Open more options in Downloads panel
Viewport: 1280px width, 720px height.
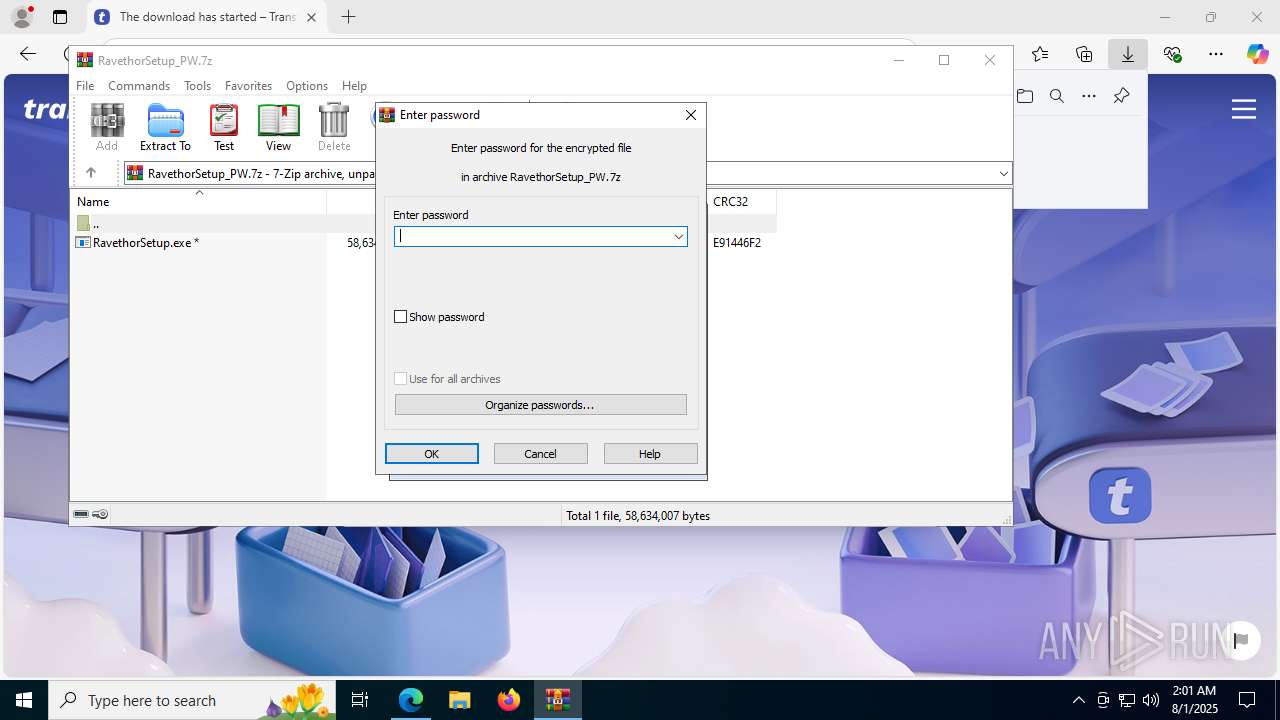tap(1089, 96)
